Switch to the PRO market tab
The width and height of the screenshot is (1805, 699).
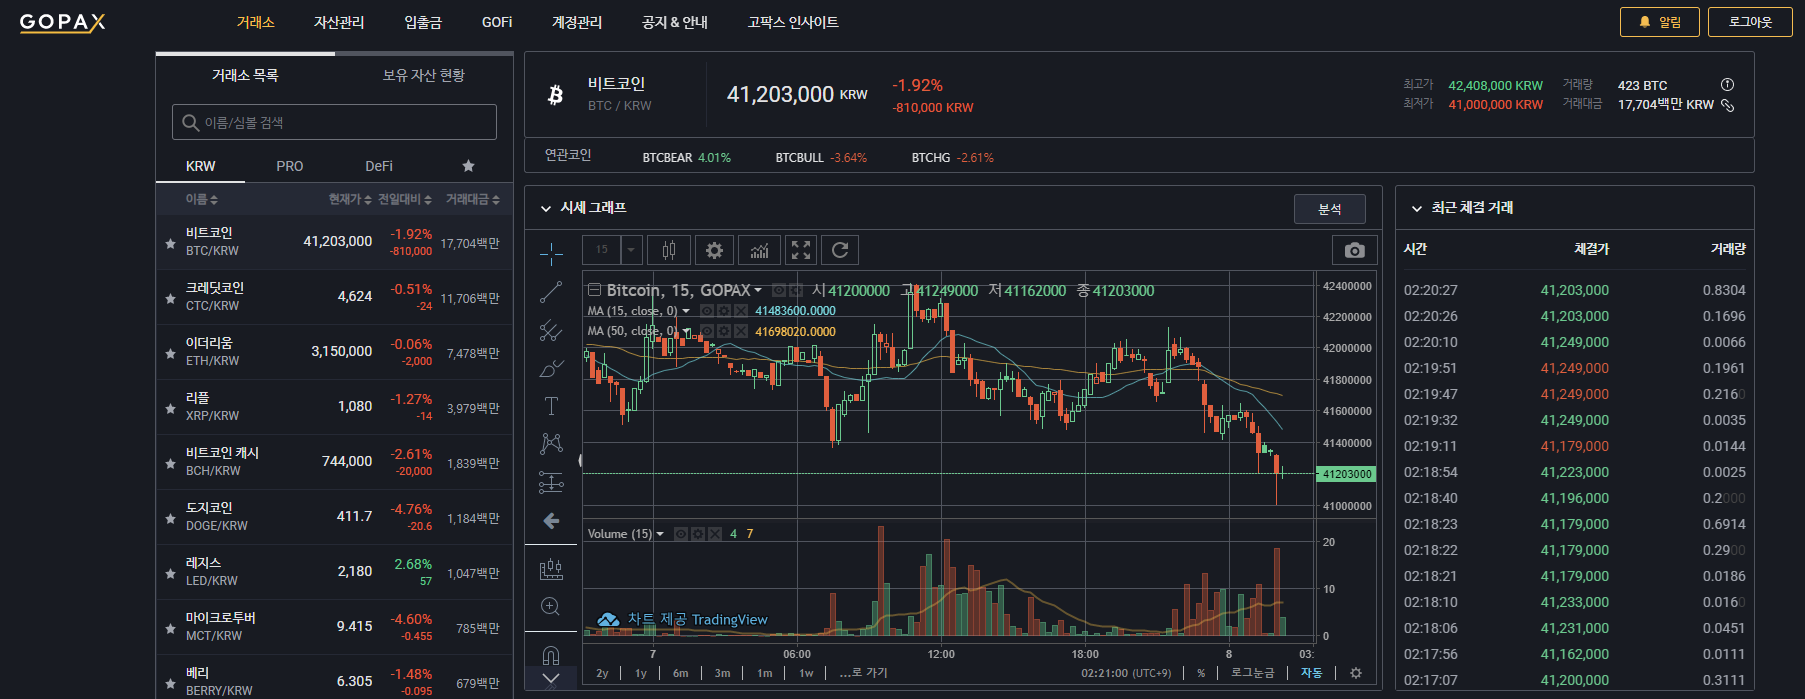point(290,166)
